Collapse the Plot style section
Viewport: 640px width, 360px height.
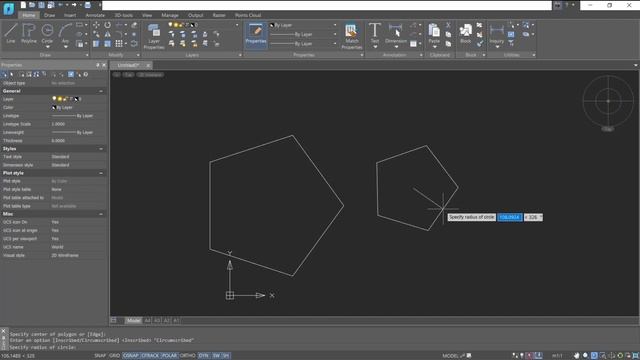pos(101,173)
